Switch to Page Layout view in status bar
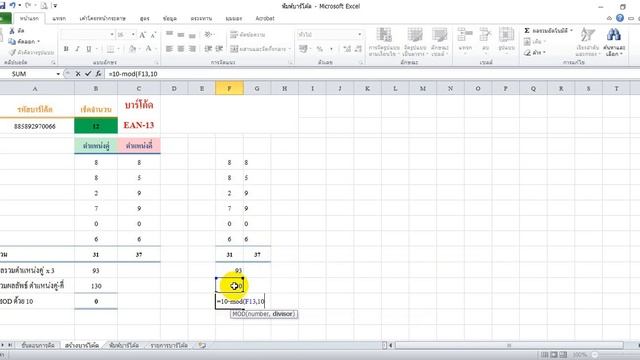The height and width of the screenshot is (360, 640). click(x=553, y=355)
